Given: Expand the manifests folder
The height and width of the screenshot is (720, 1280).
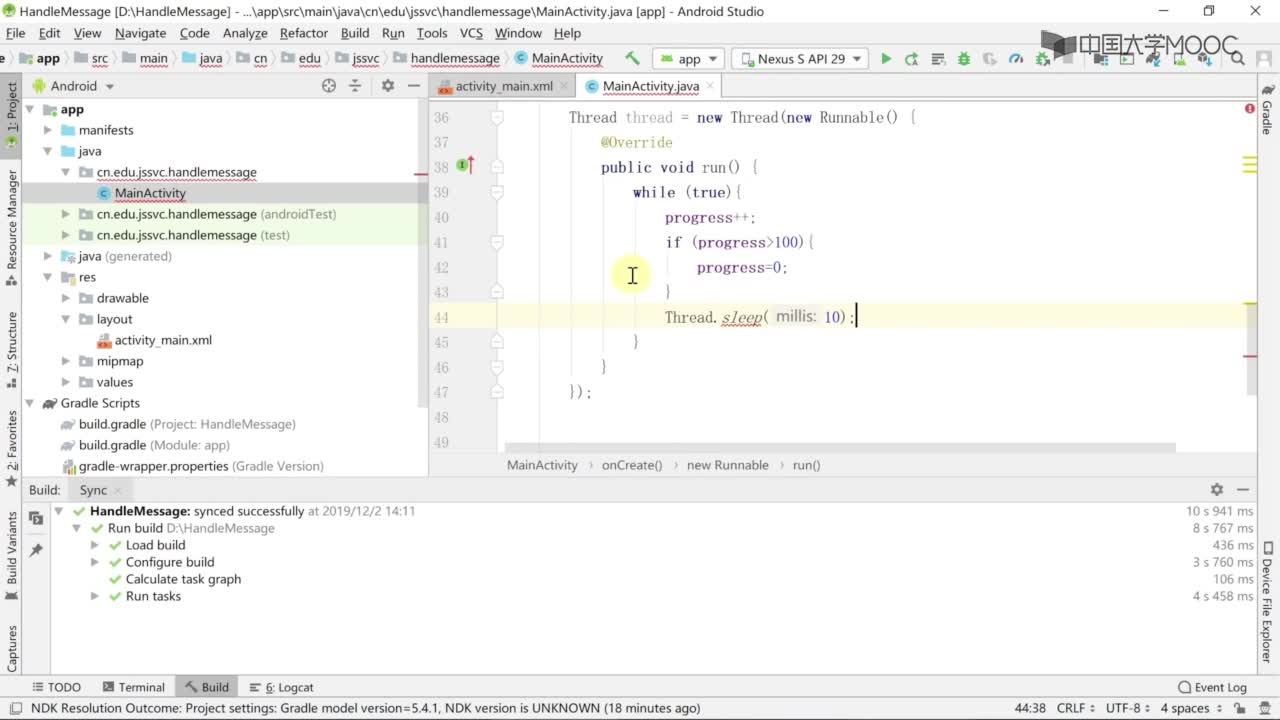Looking at the screenshot, I should pyautogui.click(x=47, y=130).
